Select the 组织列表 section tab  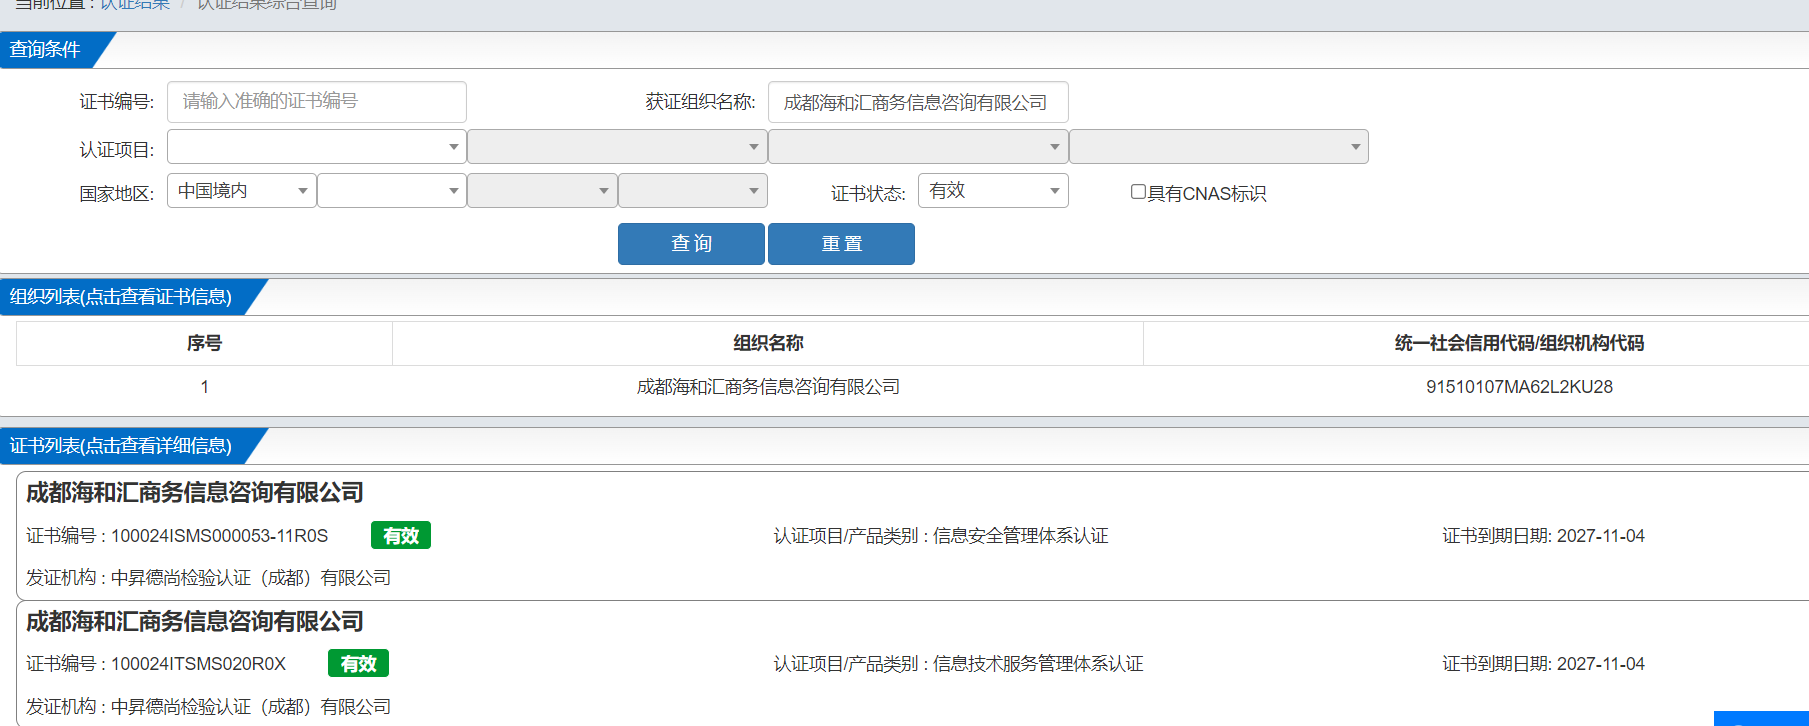click(121, 297)
